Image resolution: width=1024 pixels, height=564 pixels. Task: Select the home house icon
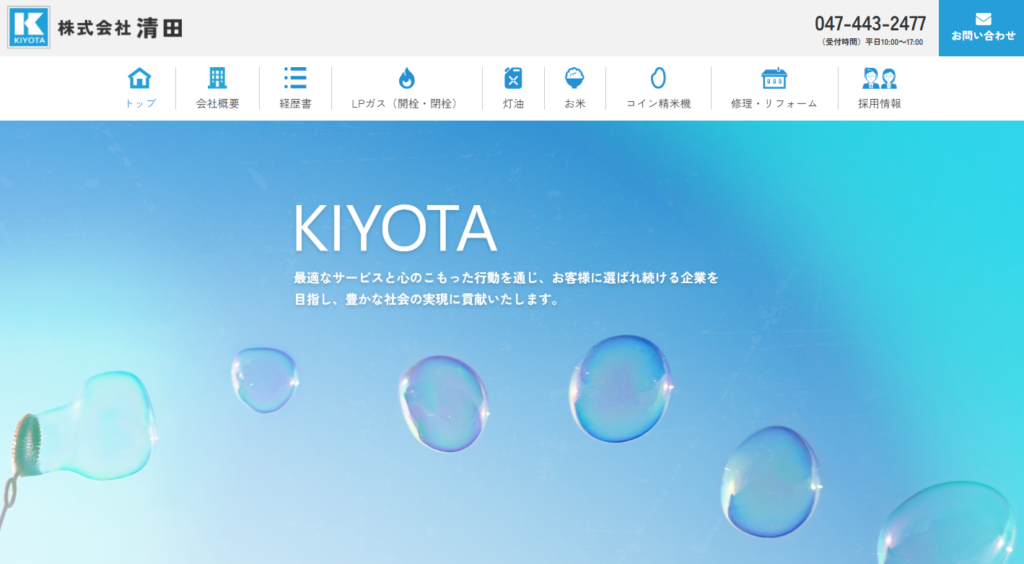[140, 78]
